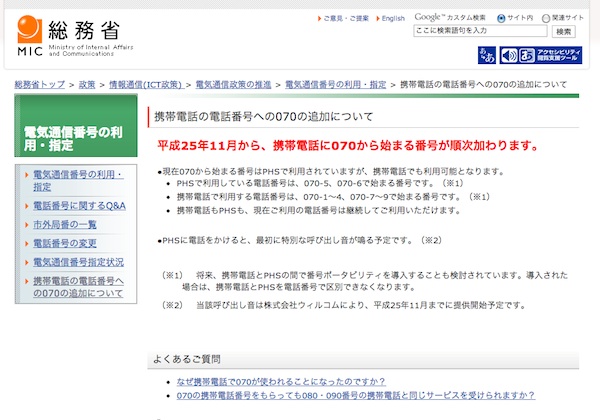
Task: Open 市外局番の一覧 in sidebar menu
Action: coord(65,224)
